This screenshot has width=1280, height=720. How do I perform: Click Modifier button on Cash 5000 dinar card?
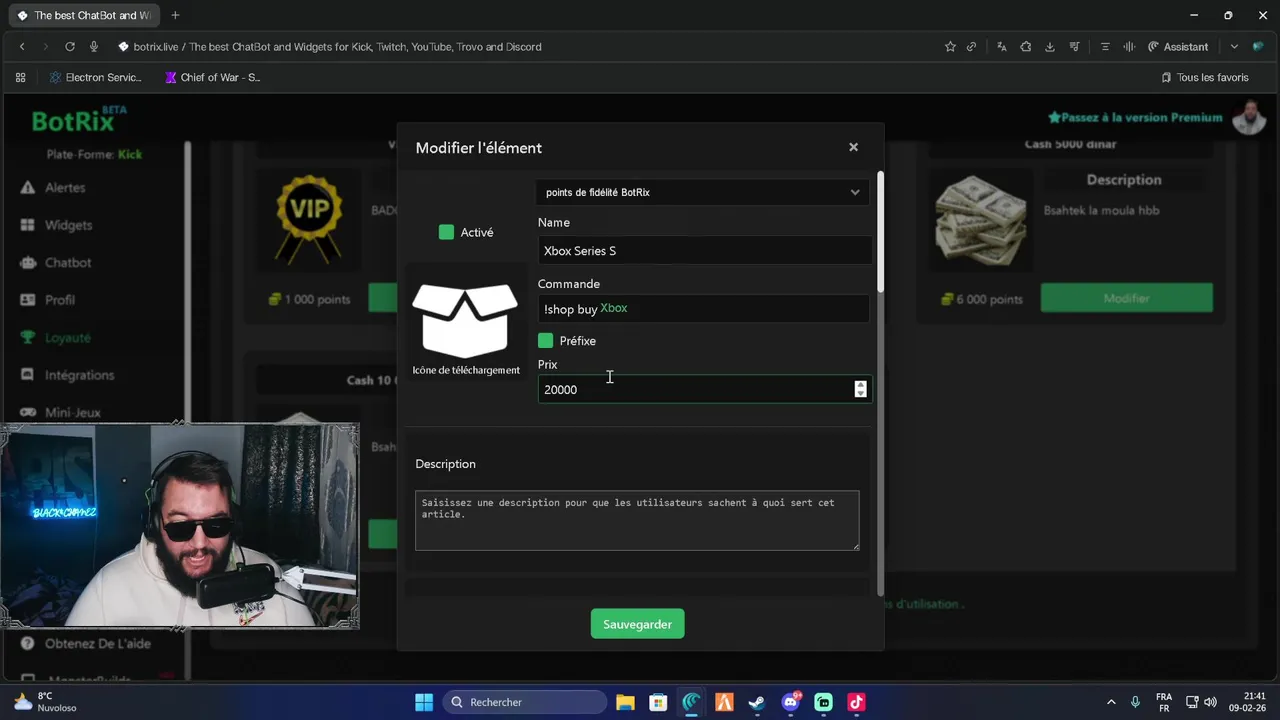pyautogui.click(x=1126, y=298)
